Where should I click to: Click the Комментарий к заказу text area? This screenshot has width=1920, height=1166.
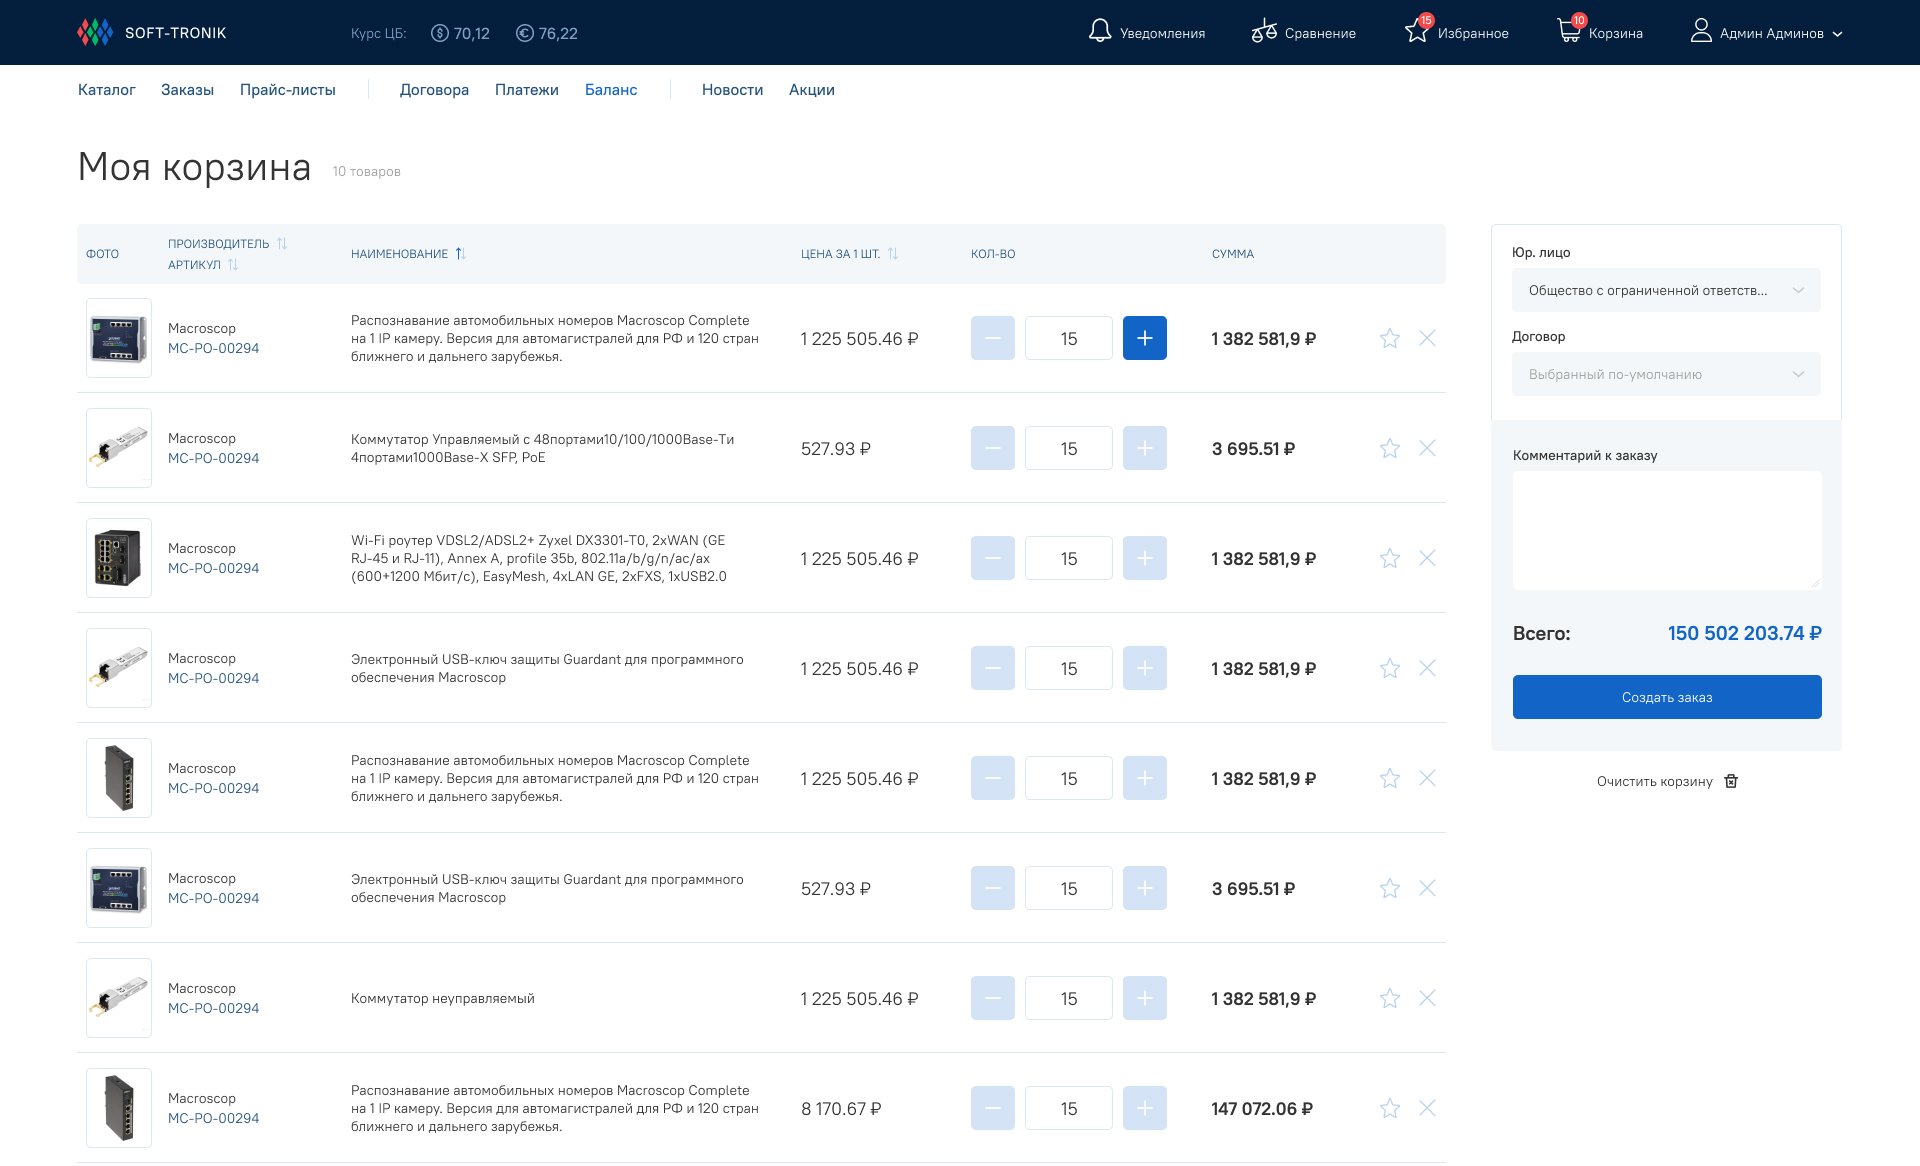tap(1666, 530)
